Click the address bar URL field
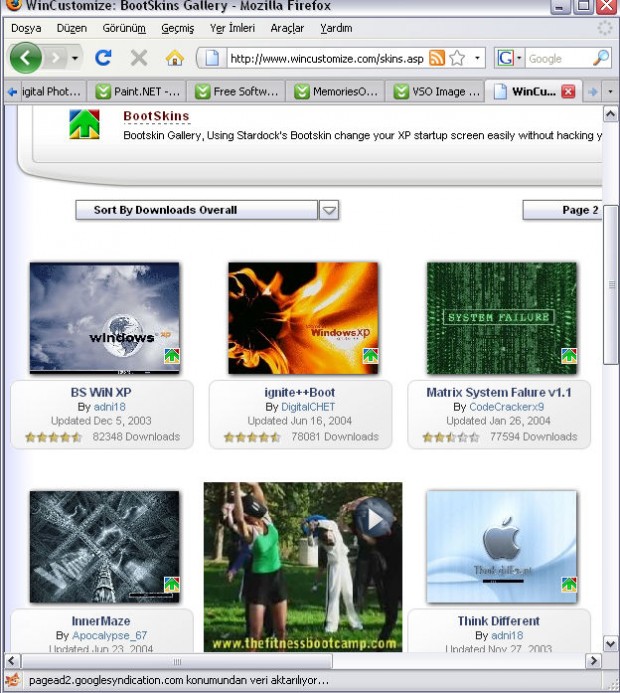 [327, 58]
